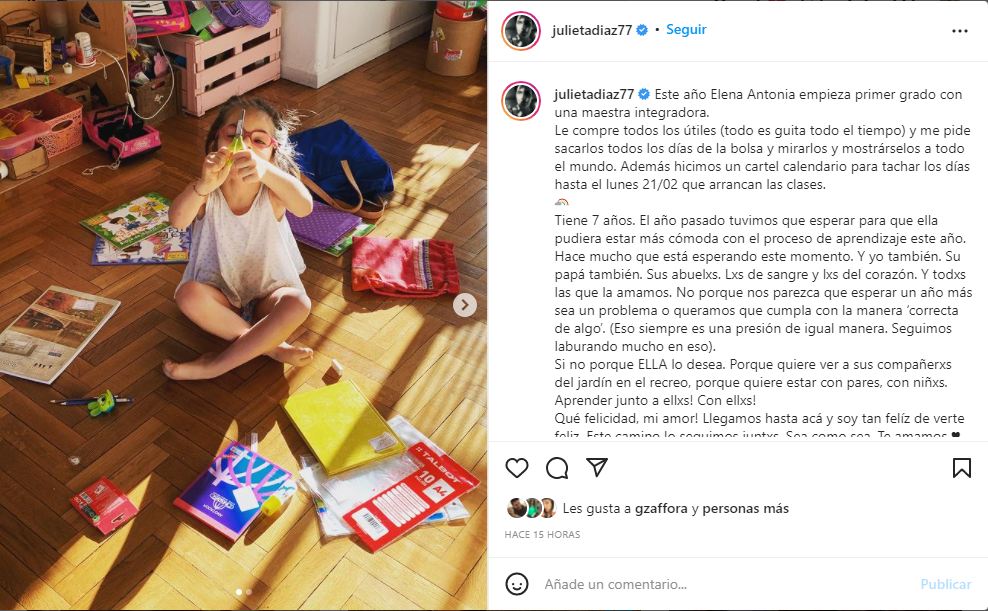Save the post with the bookmark icon
988x611 pixels.
962,468
